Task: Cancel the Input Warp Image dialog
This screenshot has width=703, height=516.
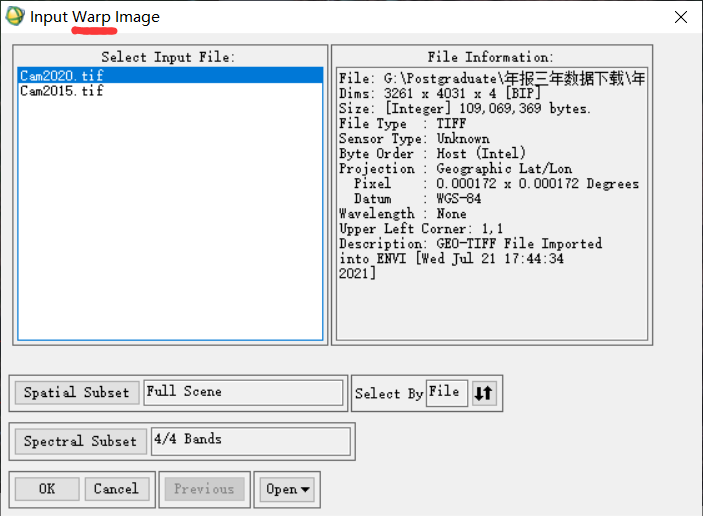Action: tap(116, 489)
